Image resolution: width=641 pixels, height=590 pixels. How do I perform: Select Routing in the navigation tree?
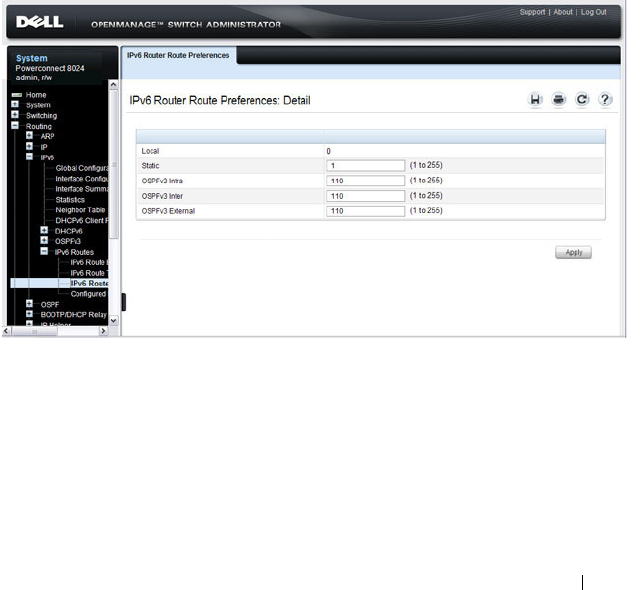(38, 126)
